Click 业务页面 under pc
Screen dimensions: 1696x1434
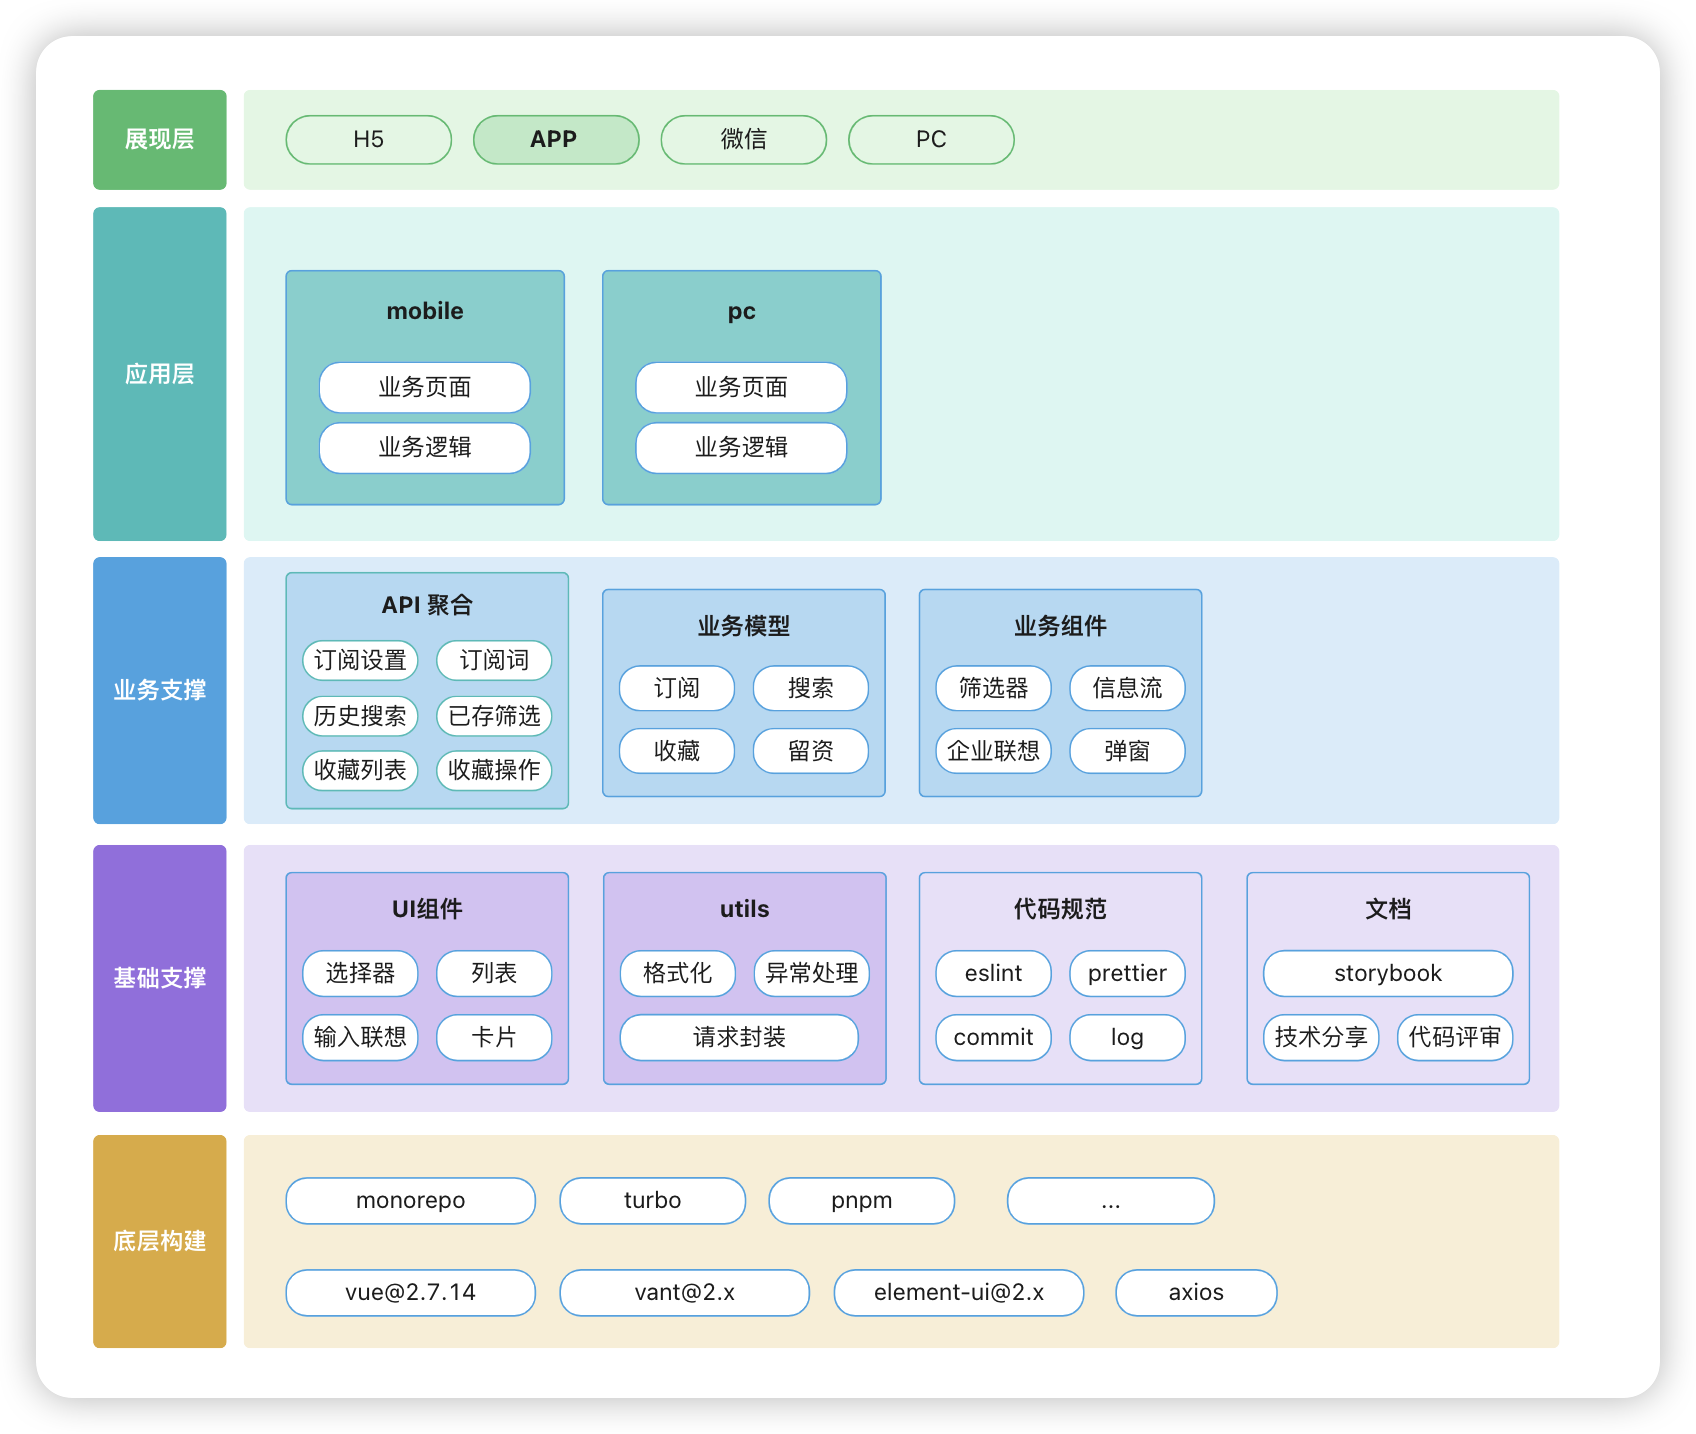[x=741, y=387]
